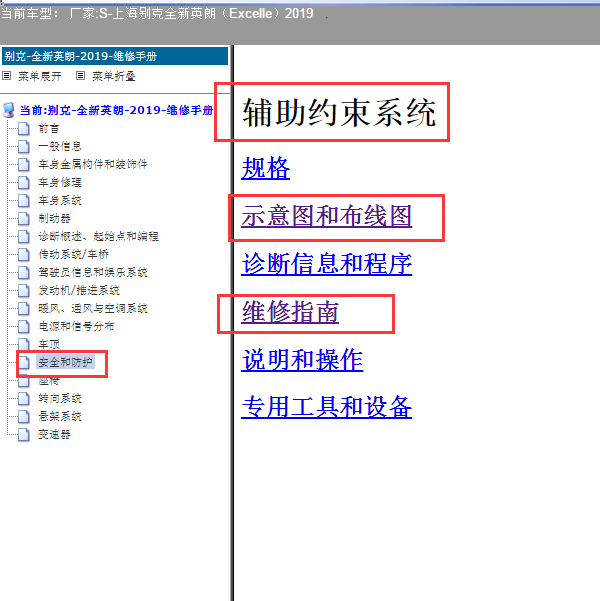Click the 别克-全新英朗-2019-维修手册 blue header bar
Viewport: 600px width, 601px height.
(115, 56)
